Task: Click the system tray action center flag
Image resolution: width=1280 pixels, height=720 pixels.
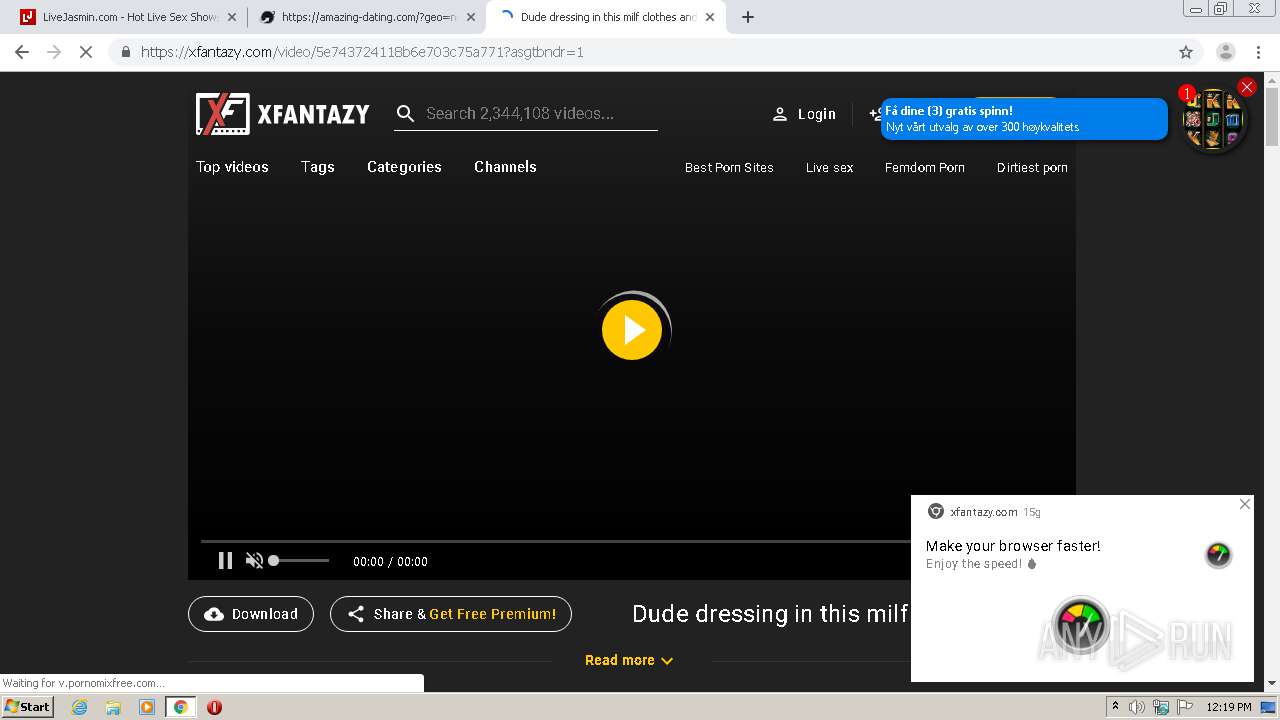Action: pos(1184,707)
